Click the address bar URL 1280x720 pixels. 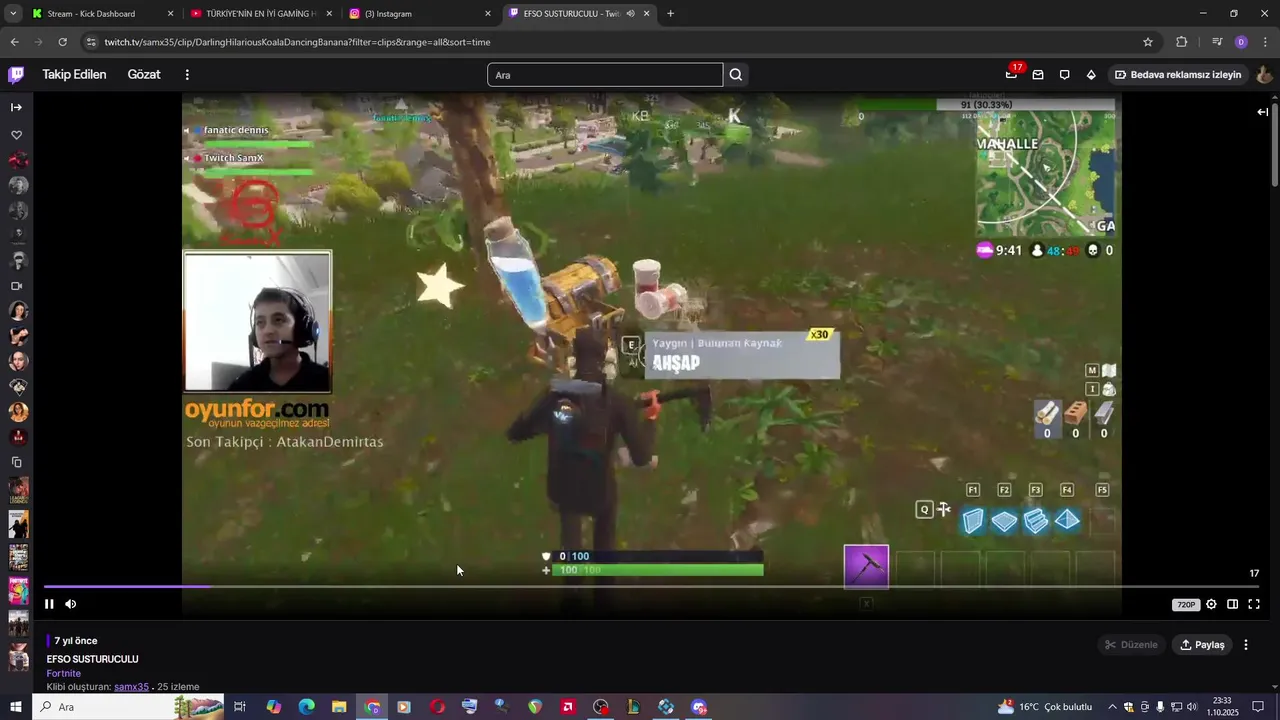coord(297,42)
